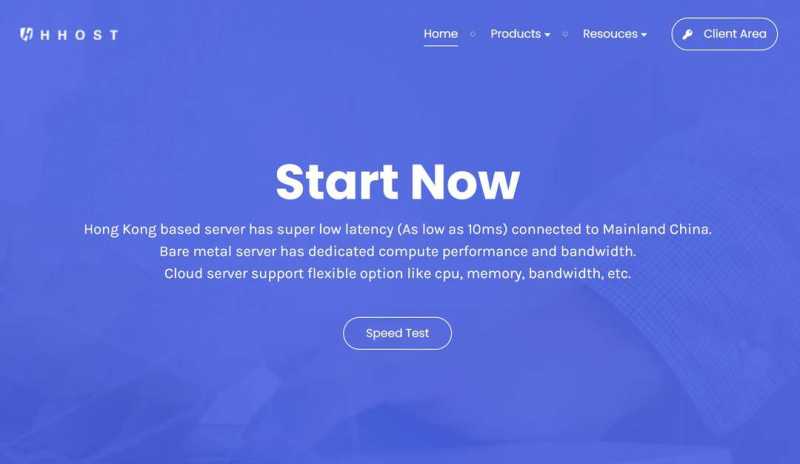Click the Start Now heading
The width and height of the screenshot is (800, 464).
click(397, 182)
